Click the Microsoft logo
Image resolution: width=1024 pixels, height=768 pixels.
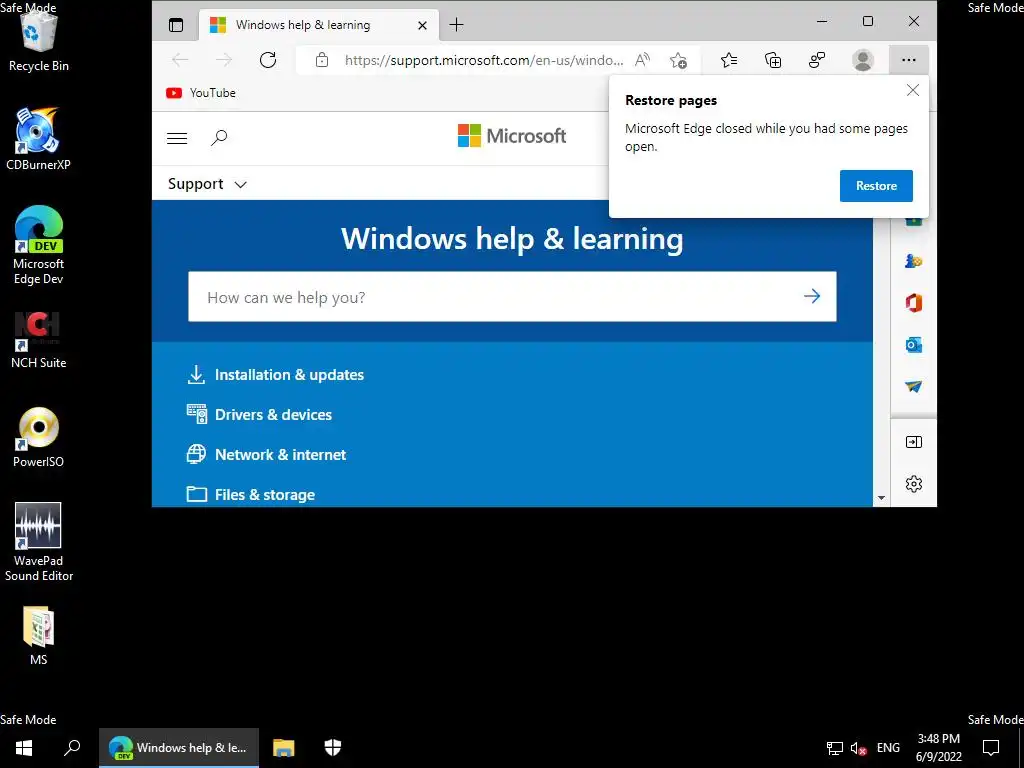coord(512,136)
